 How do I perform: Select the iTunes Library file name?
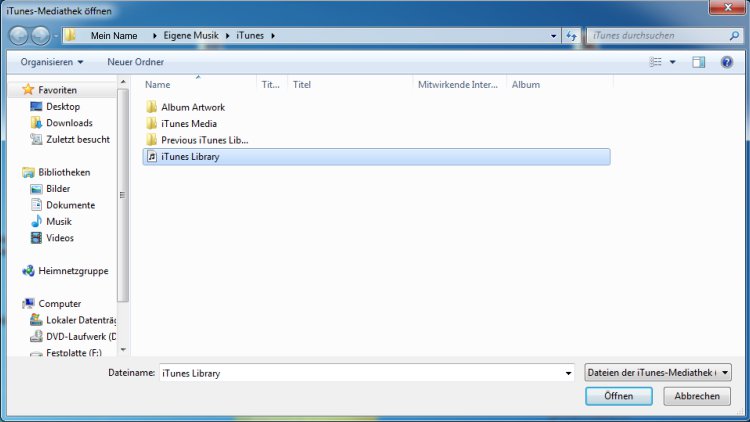pos(190,157)
